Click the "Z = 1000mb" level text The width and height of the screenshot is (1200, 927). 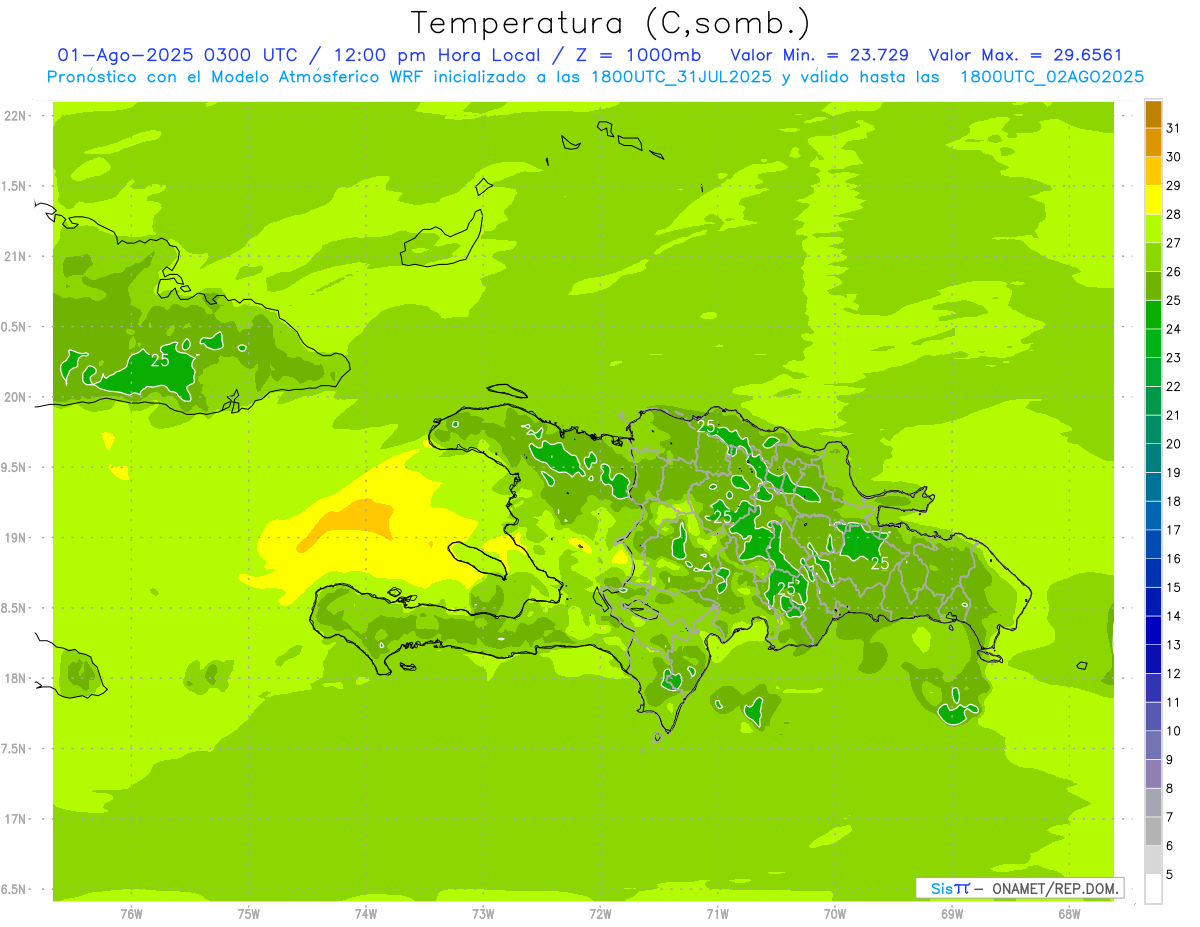click(640, 55)
